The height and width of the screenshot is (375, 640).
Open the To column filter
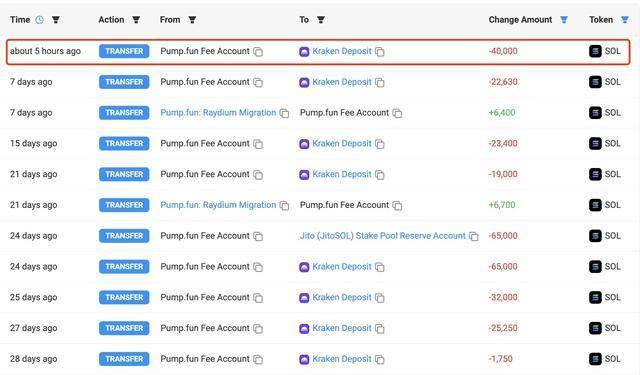point(321,20)
